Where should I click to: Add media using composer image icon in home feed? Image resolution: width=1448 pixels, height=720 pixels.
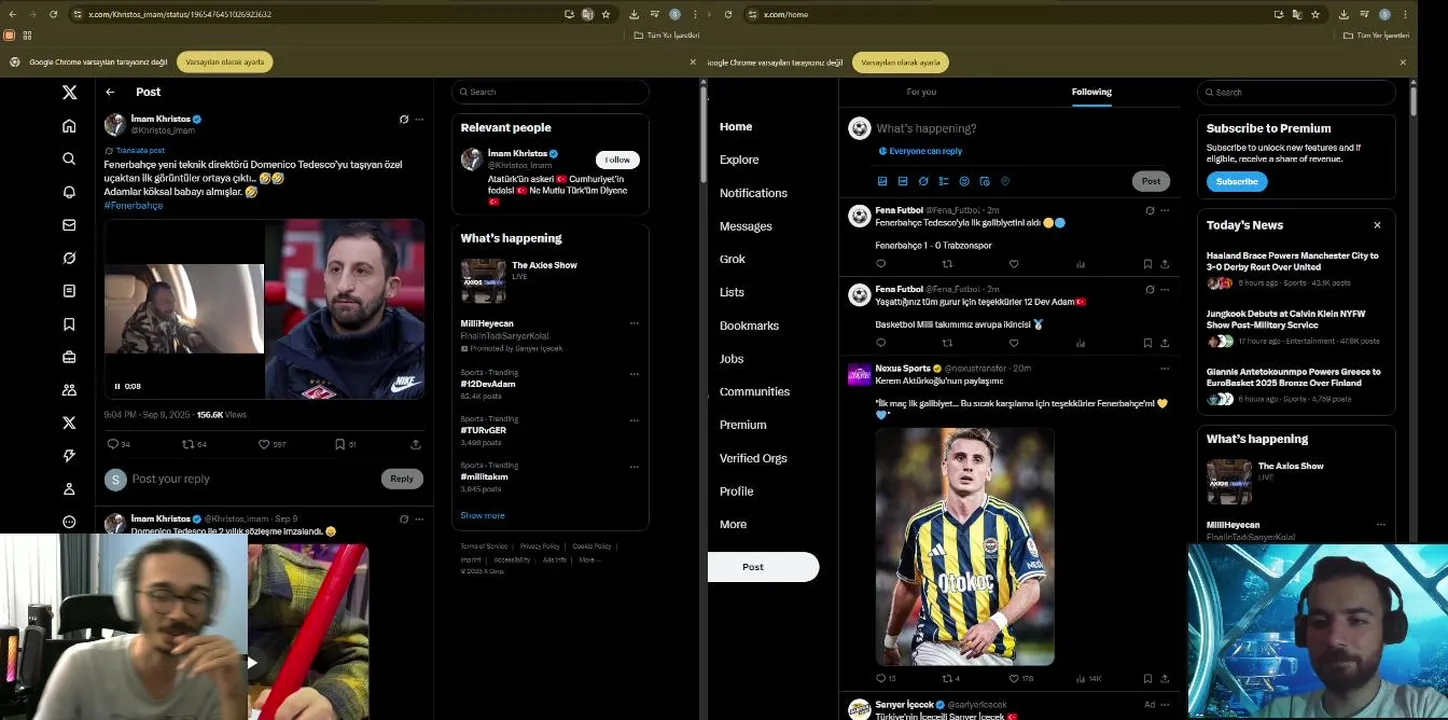click(882, 181)
